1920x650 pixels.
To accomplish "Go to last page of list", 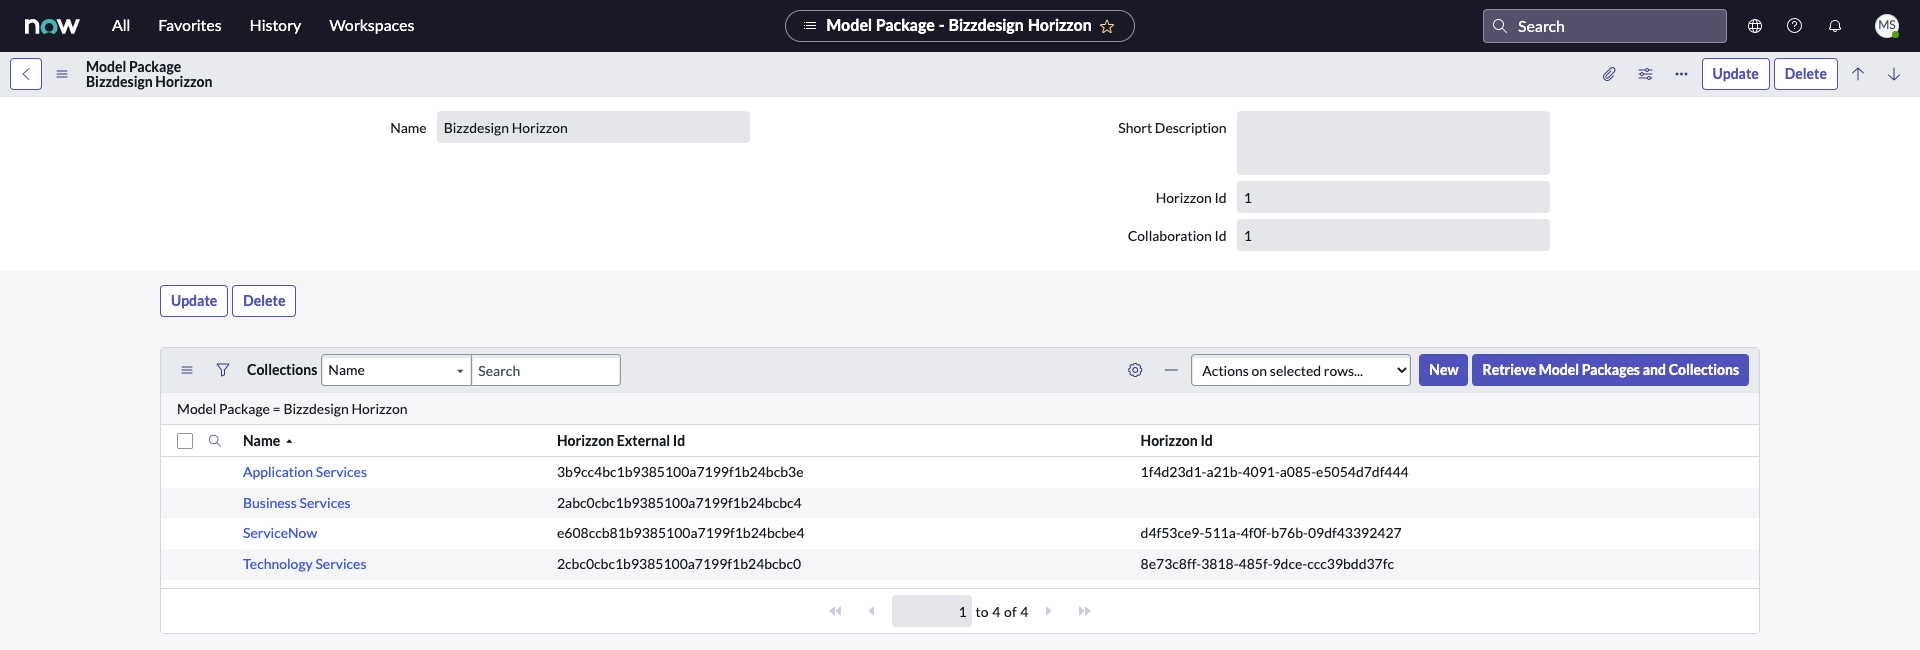I will point(1084,611).
